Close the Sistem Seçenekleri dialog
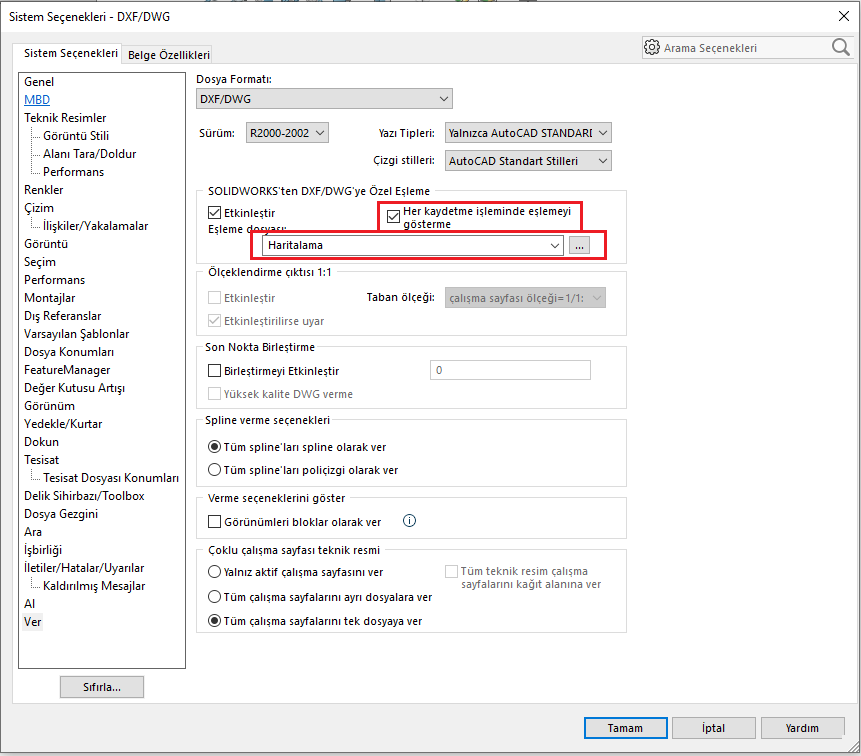The width and height of the screenshot is (861, 756). coord(840,13)
